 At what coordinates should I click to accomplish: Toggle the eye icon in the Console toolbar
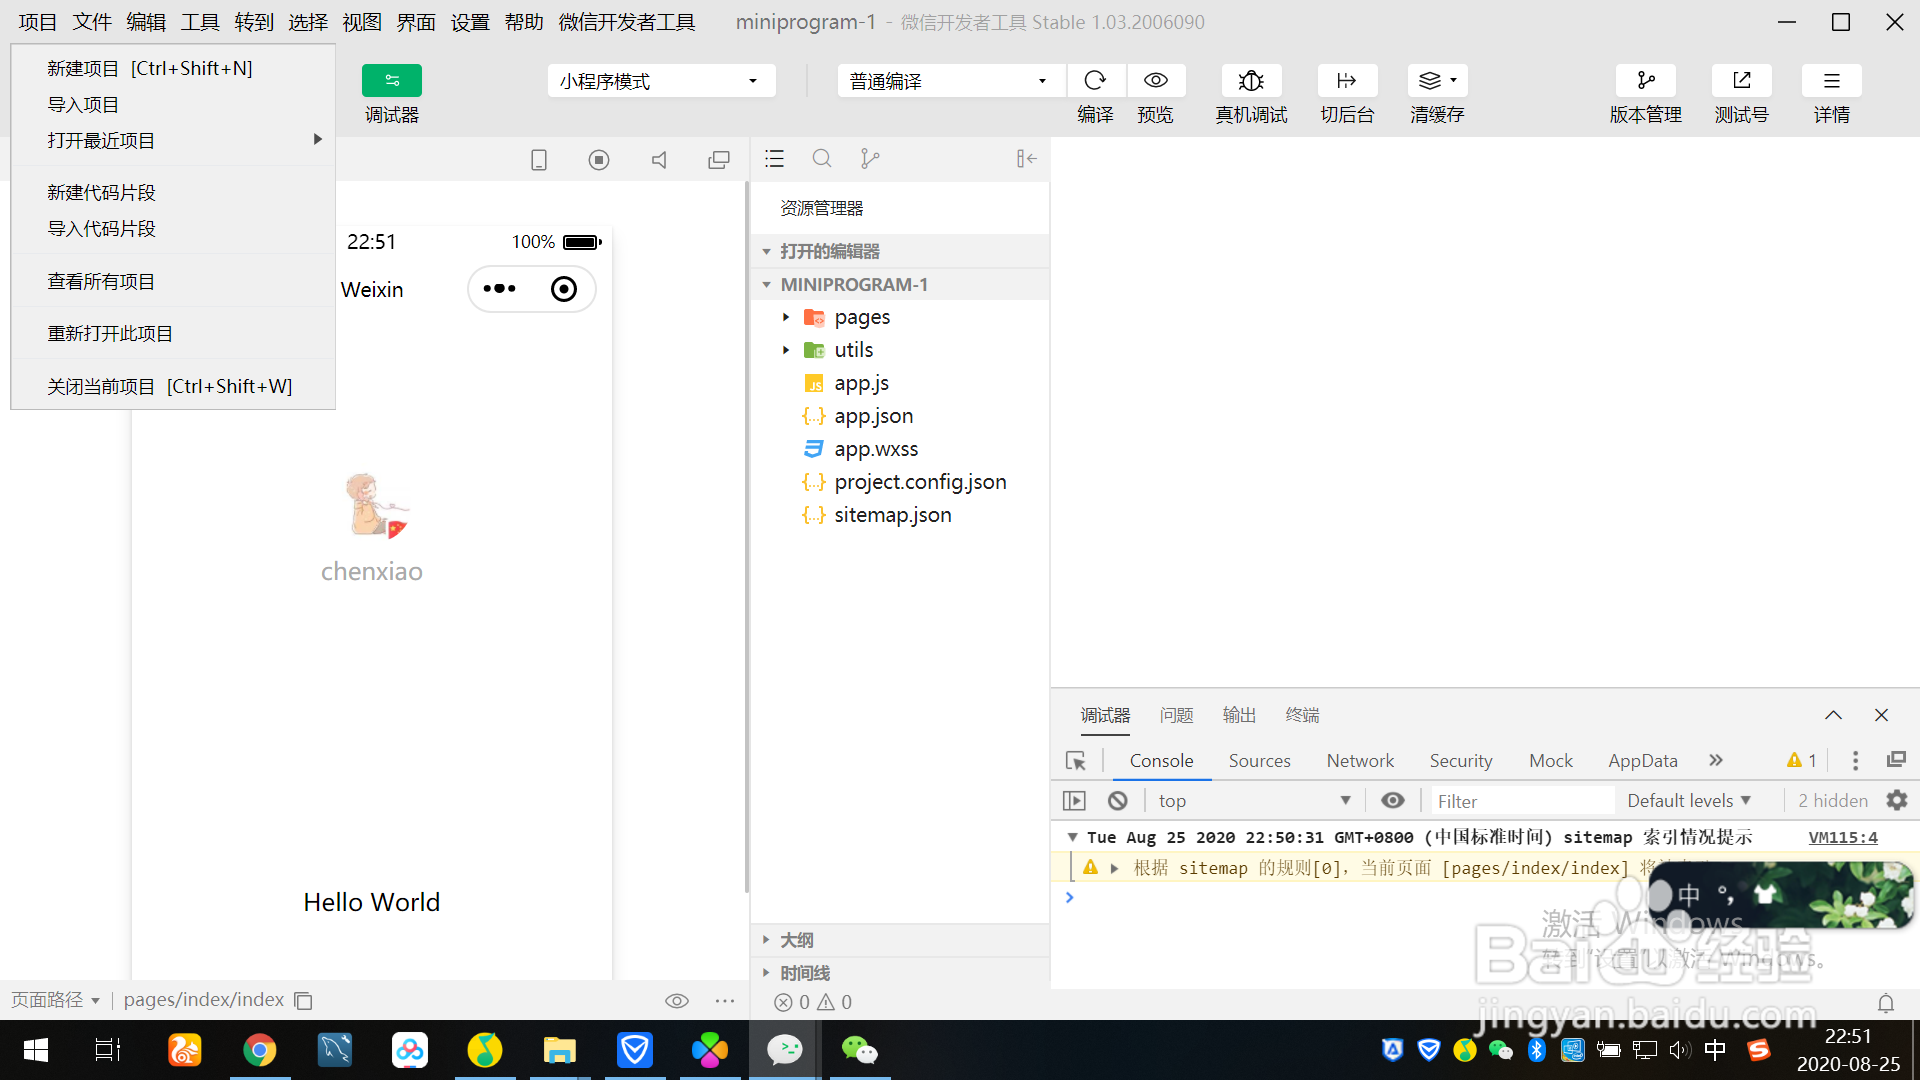1393,800
